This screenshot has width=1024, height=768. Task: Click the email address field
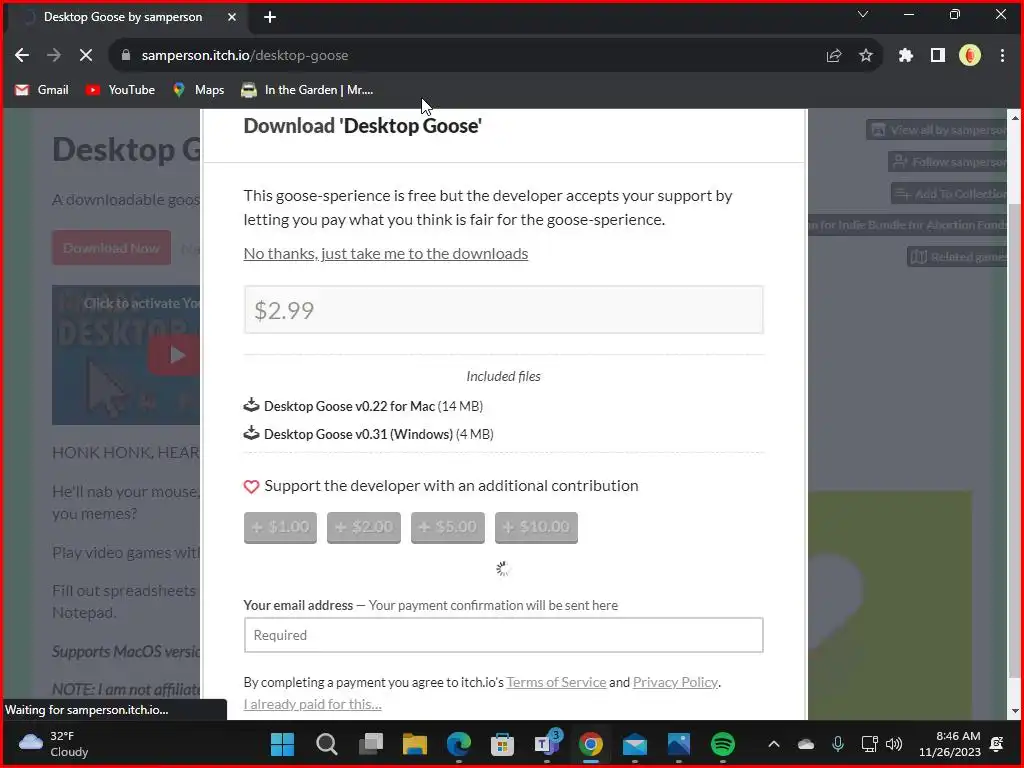pos(504,635)
